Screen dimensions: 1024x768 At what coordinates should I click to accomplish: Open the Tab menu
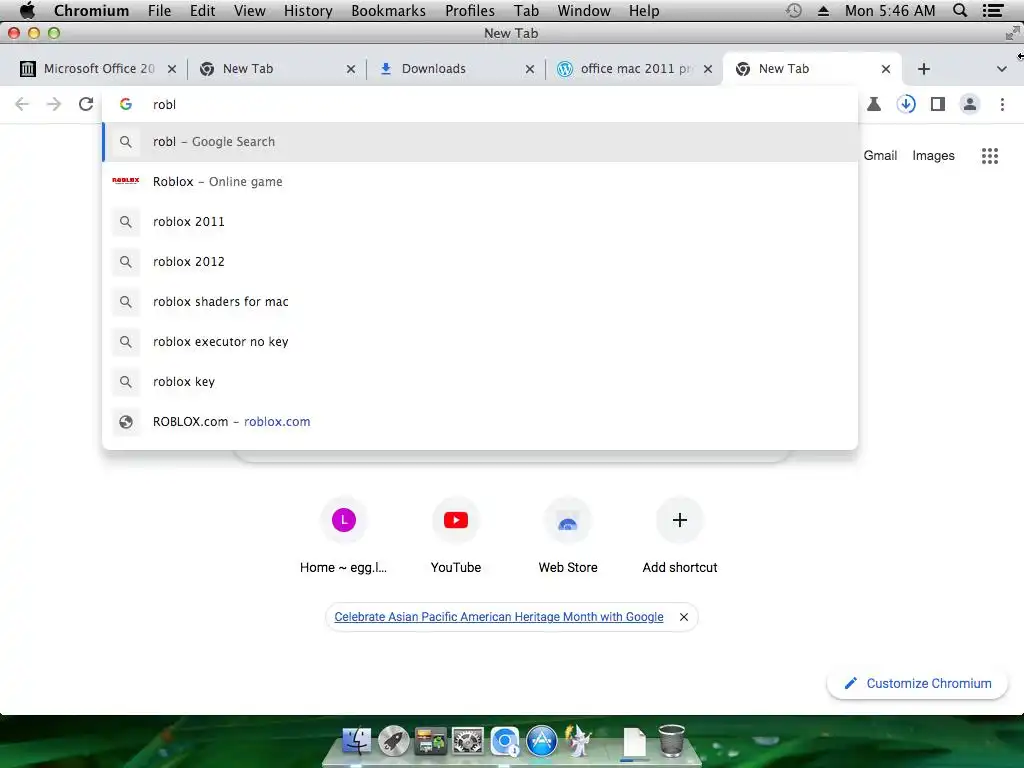(x=526, y=11)
